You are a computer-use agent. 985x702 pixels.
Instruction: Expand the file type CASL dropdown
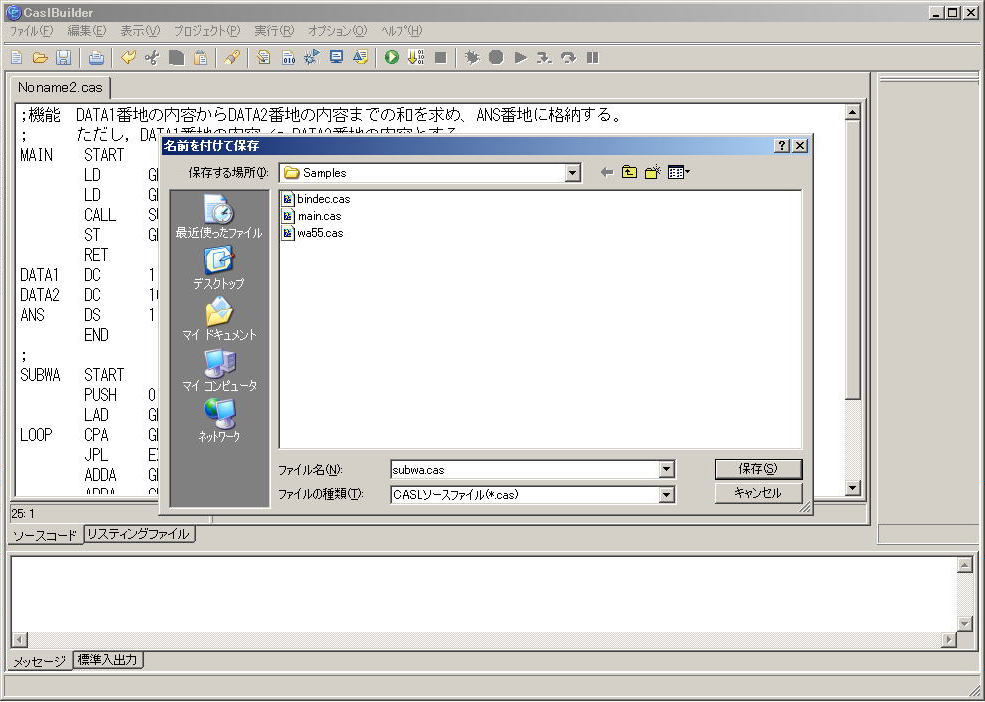pos(666,495)
